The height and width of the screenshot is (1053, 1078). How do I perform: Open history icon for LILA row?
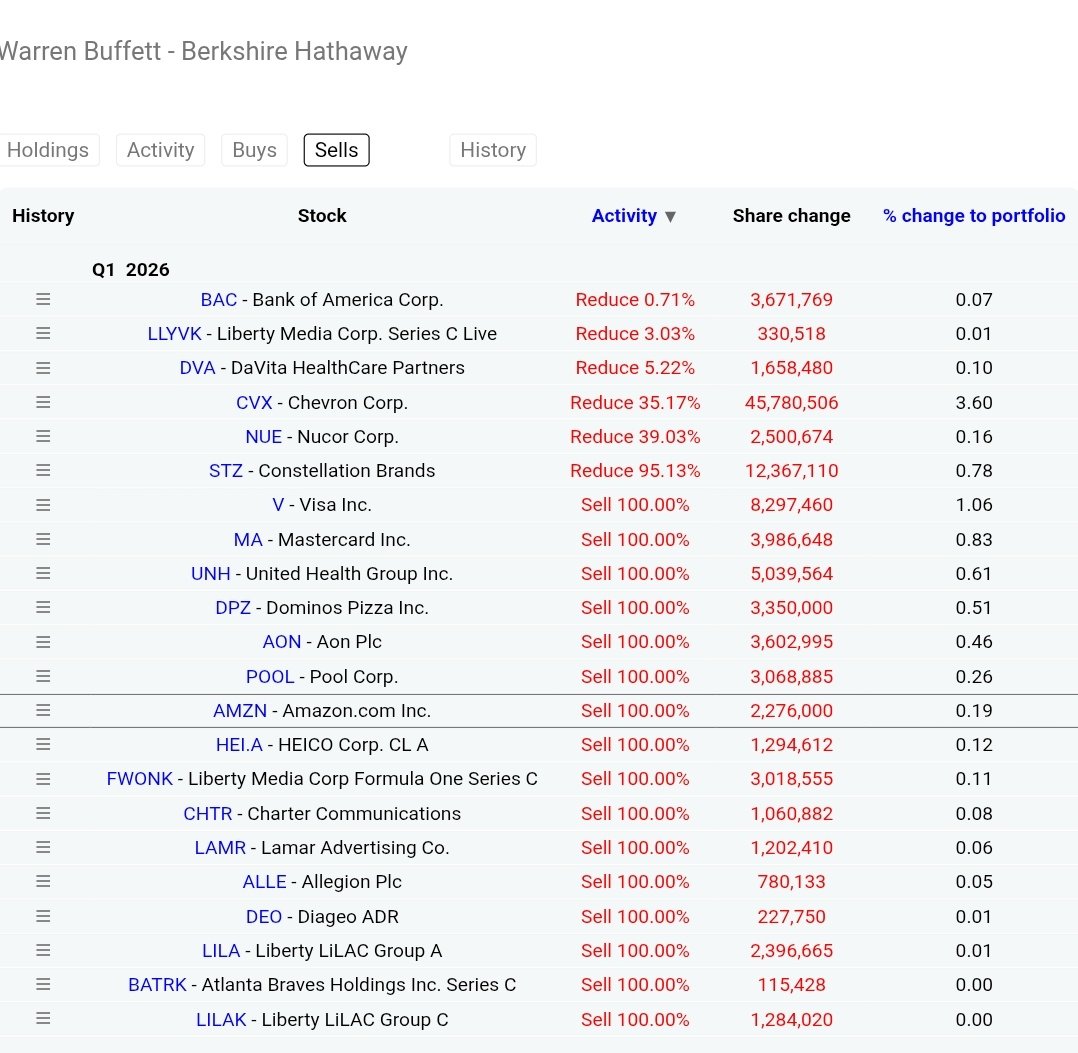(43, 951)
